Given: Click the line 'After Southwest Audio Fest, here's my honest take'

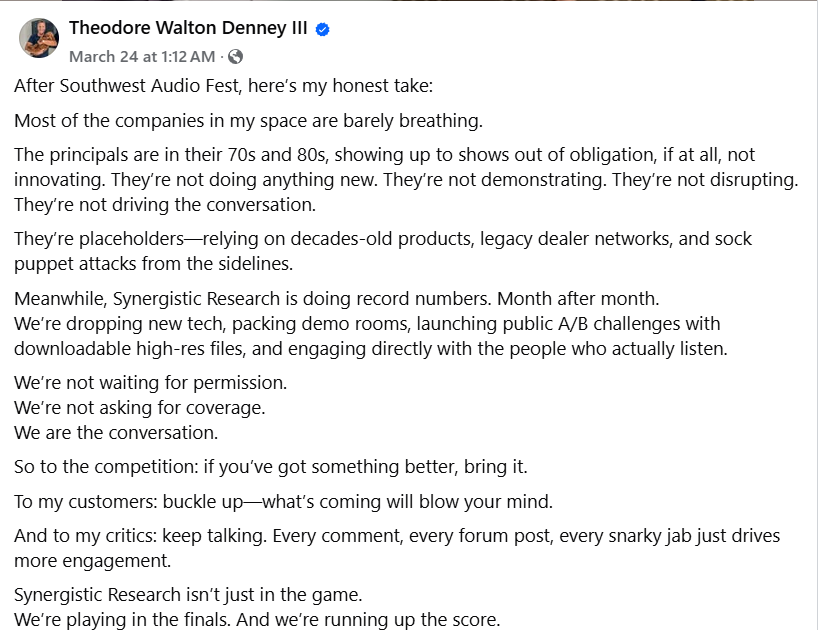Looking at the screenshot, I should point(224,86).
